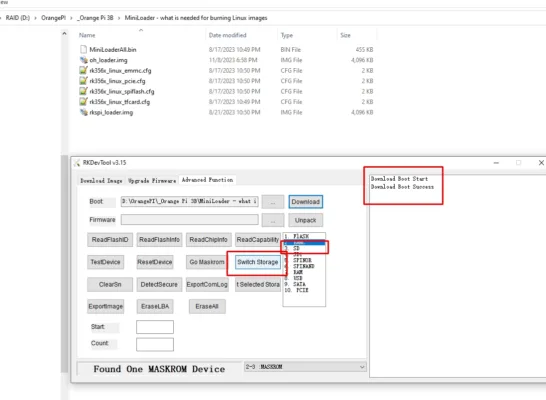Image resolution: width=546 pixels, height=400 pixels.
Task: Click the RKDevTool title bar app icon
Action: [x=77, y=163]
